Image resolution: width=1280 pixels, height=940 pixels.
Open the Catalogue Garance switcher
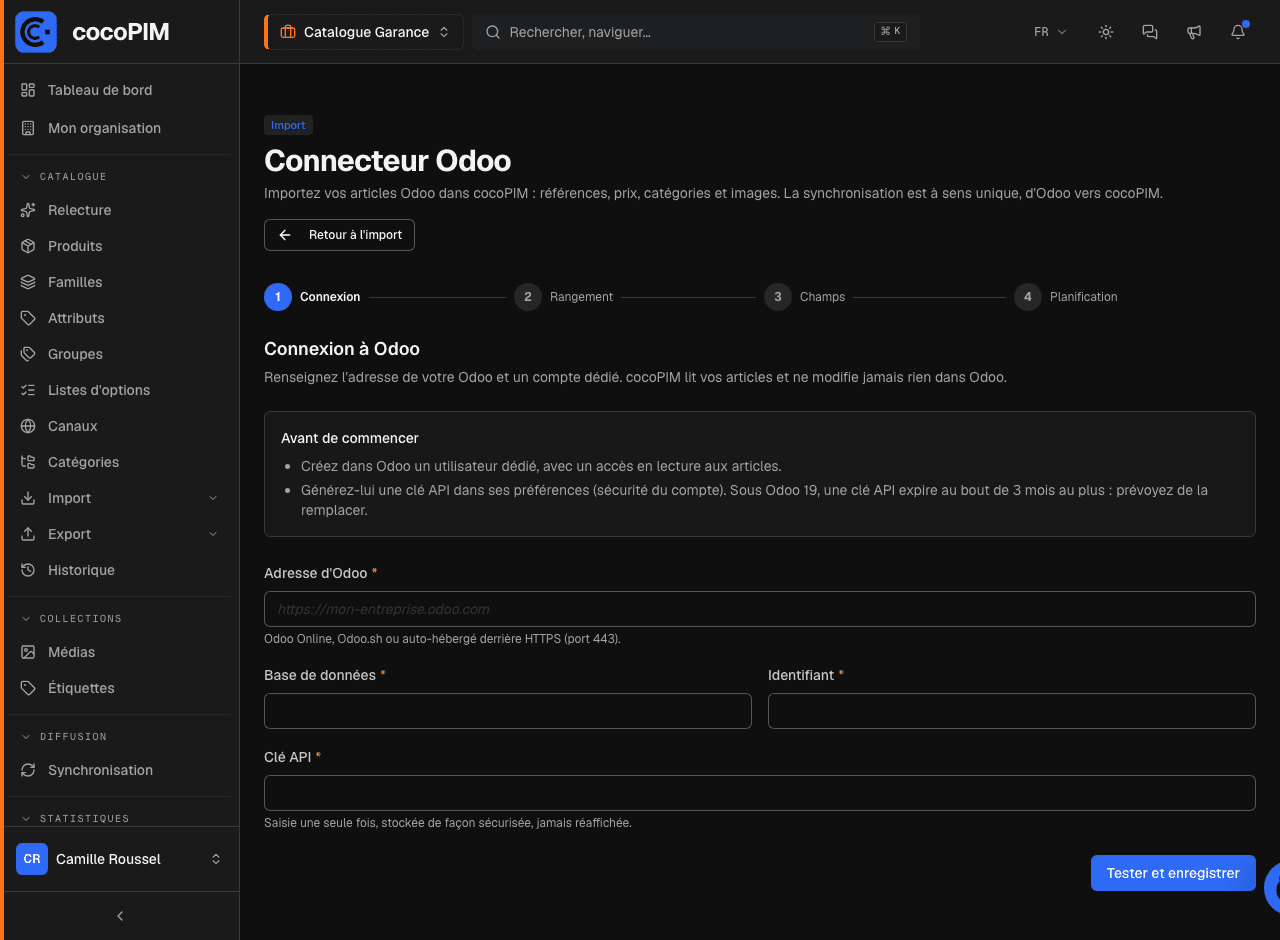pyautogui.click(x=364, y=32)
